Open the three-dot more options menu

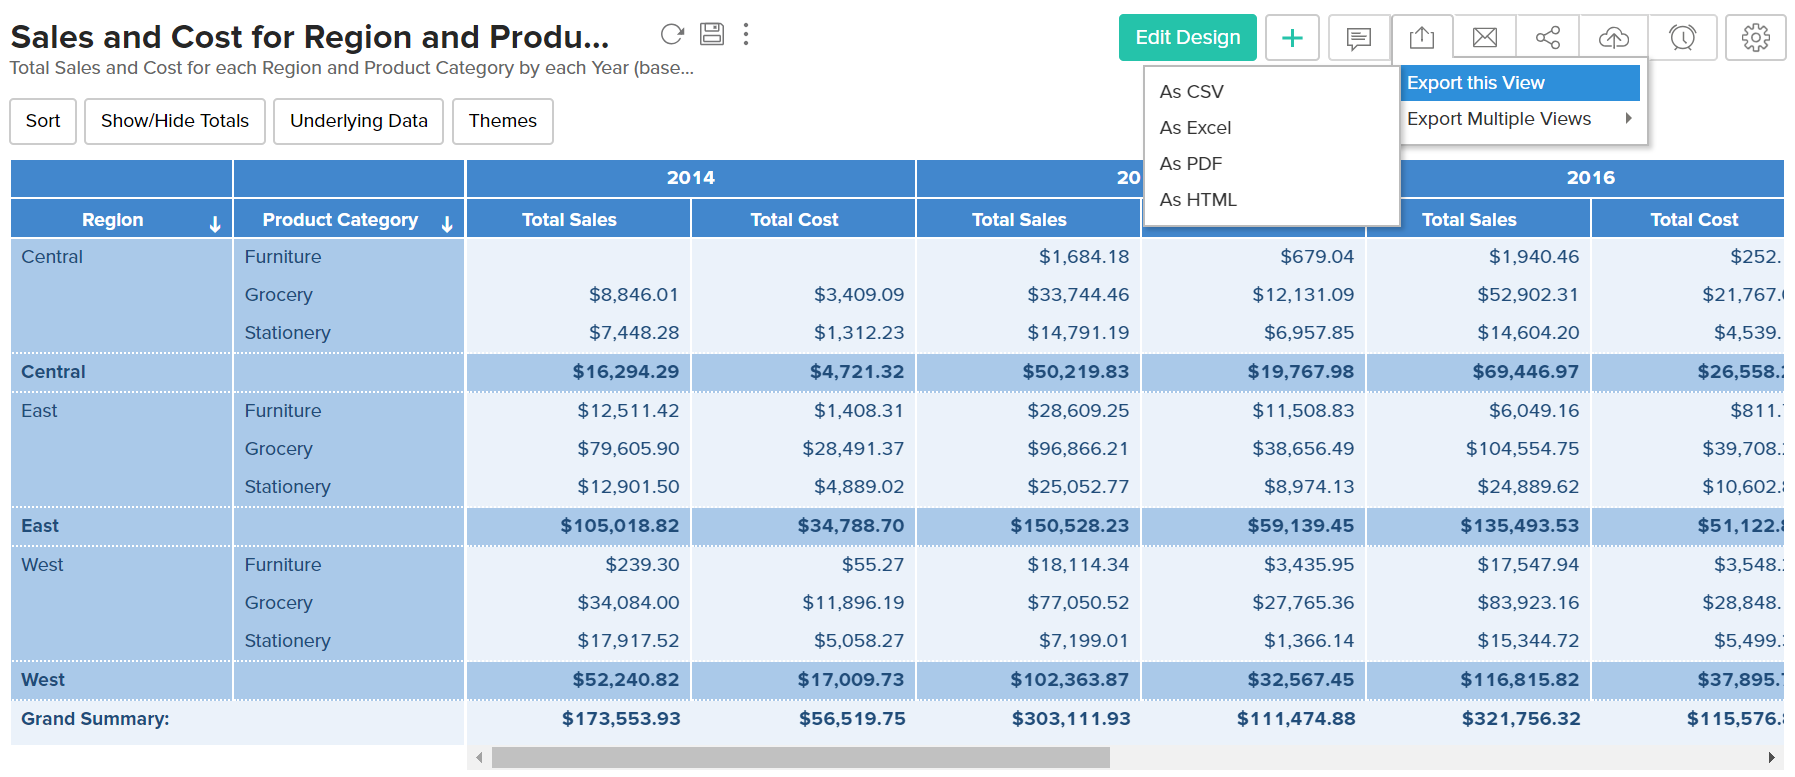pyautogui.click(x=746, y=35)
